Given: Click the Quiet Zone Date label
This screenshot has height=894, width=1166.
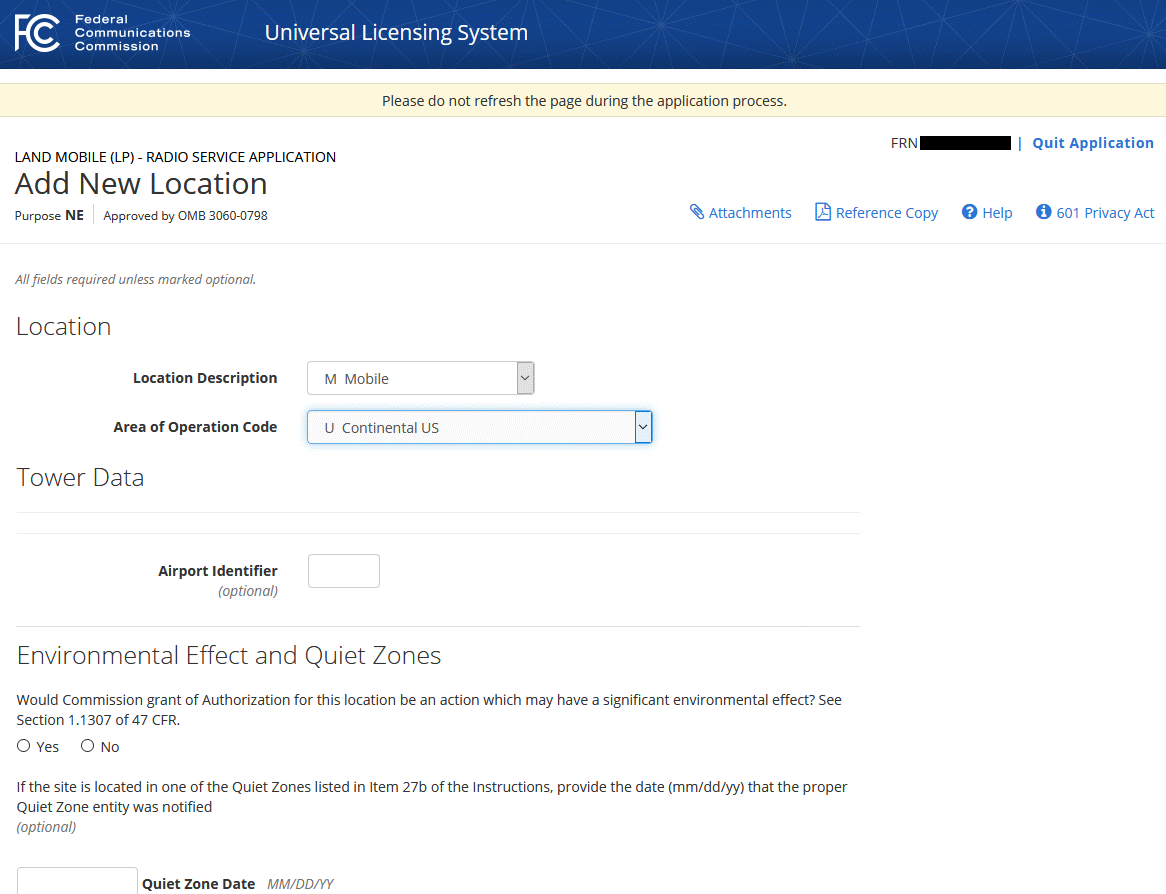Looking at the screenshot, I should point(199,884).
